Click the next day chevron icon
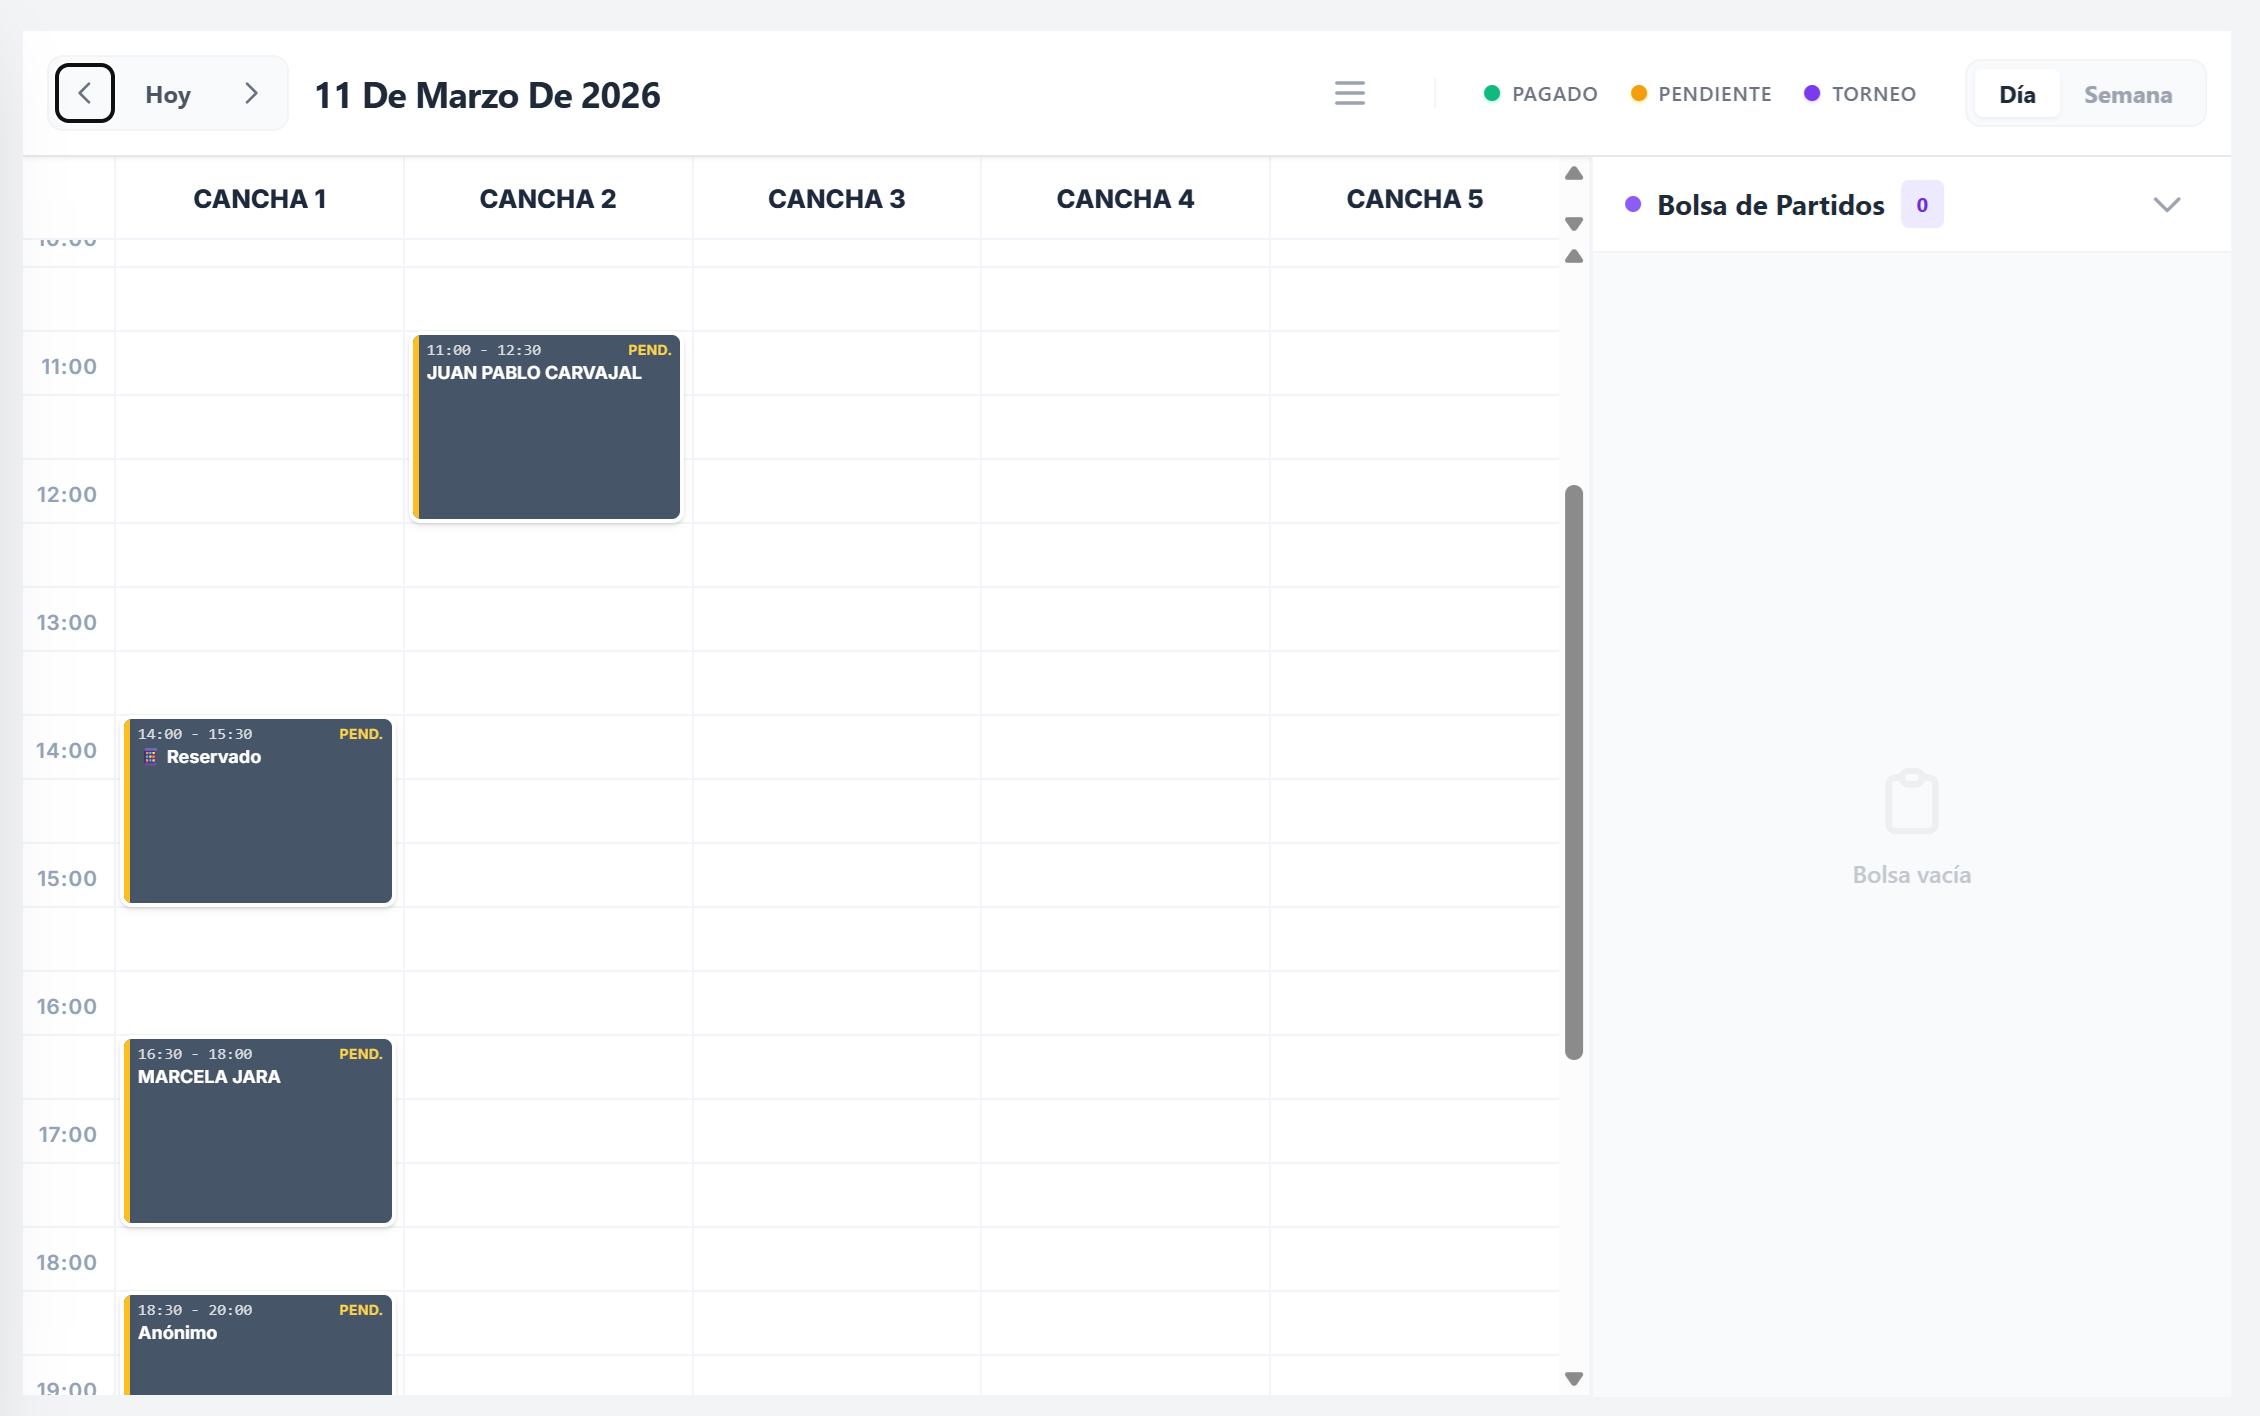The width and height of the screenshot is (2260, 1416). 252,93
